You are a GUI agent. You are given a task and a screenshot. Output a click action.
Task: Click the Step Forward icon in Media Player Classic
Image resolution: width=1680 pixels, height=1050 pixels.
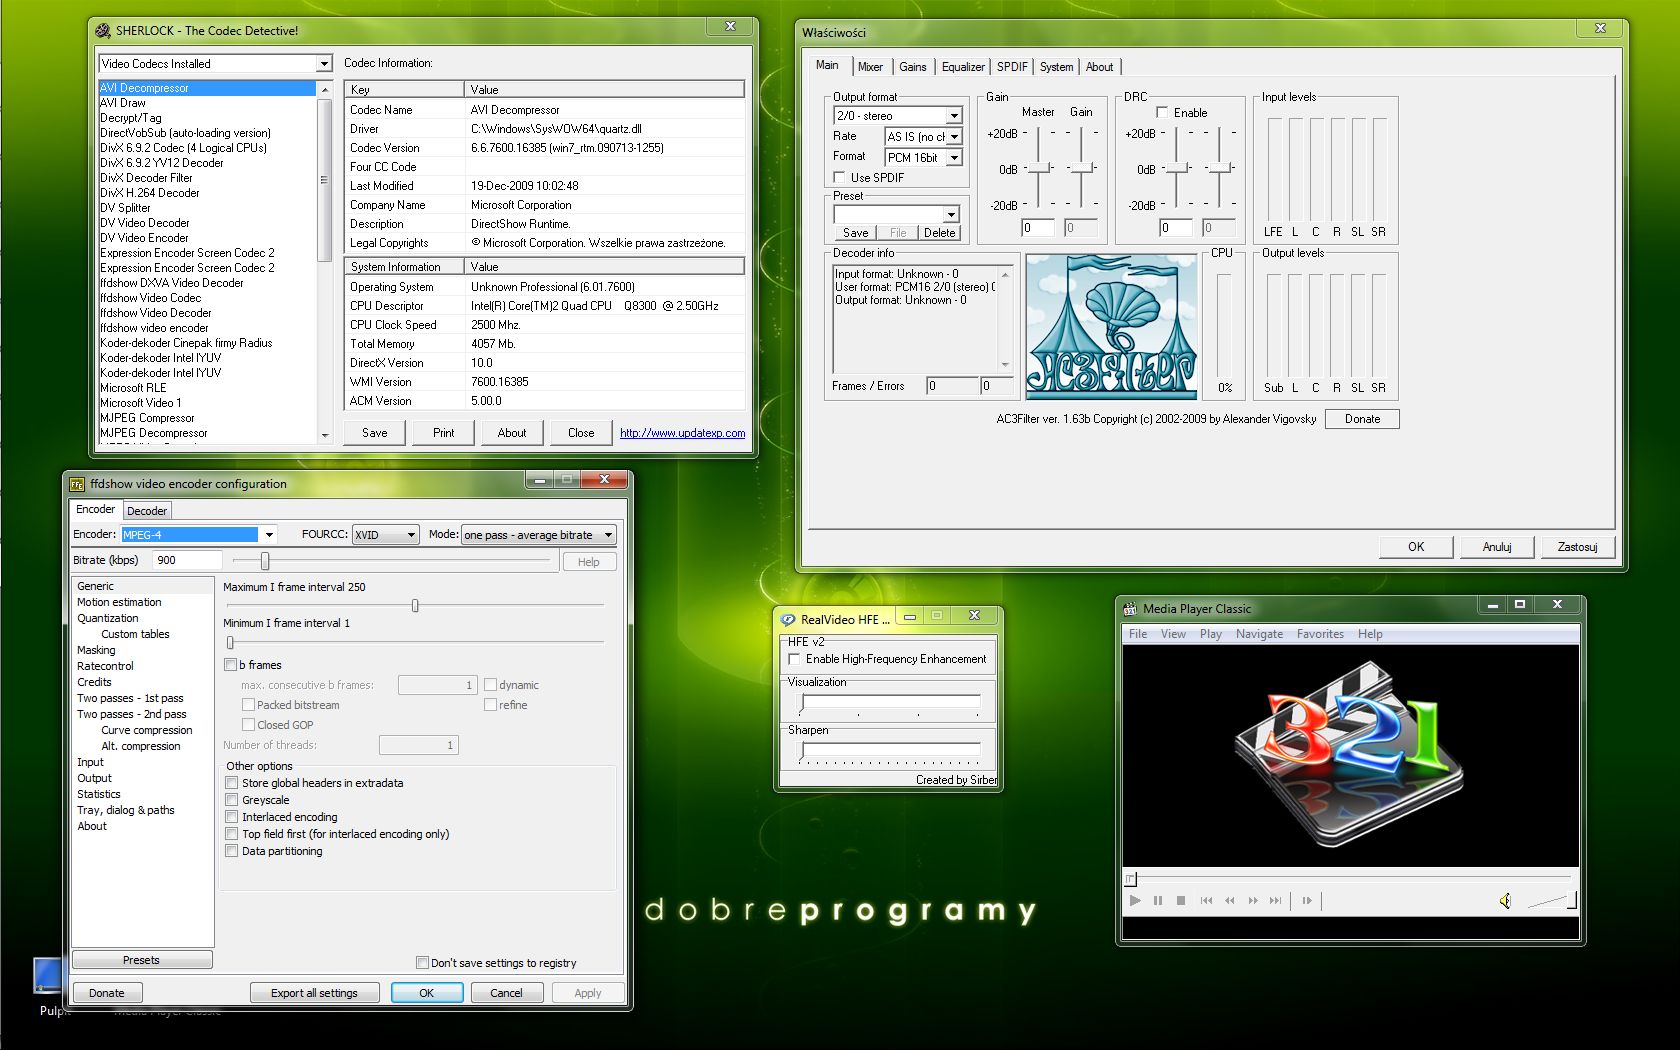click(1307, 900)
